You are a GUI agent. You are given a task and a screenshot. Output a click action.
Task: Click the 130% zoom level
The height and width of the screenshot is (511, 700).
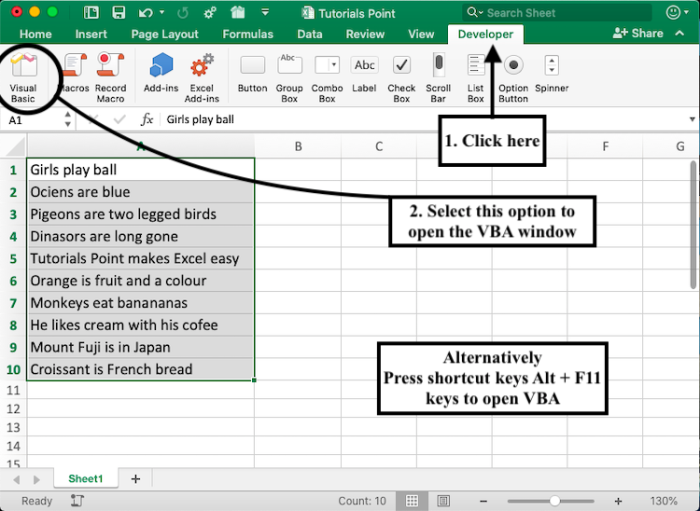[x=664, y=501]
